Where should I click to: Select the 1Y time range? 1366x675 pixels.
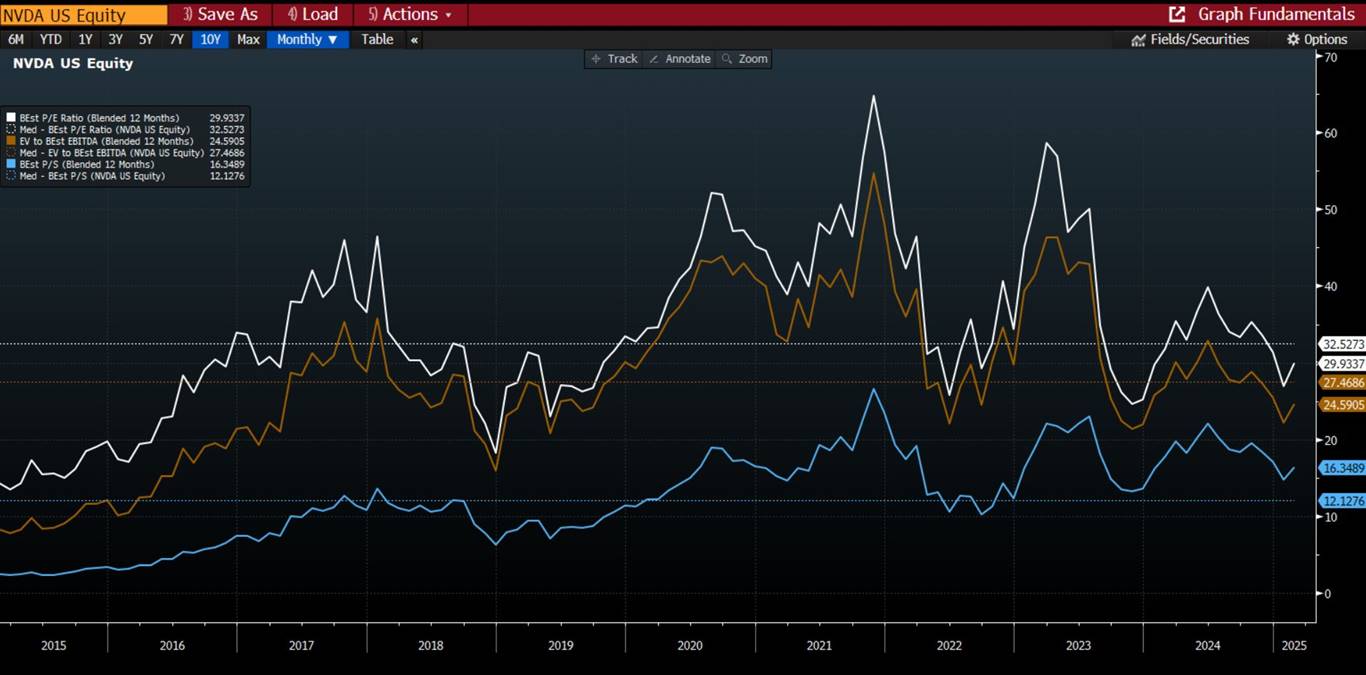pos(85,40)
